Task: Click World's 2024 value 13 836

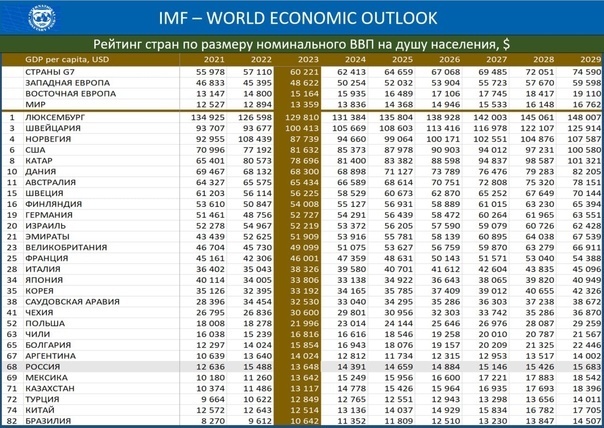Action: [x=351, y=104]
